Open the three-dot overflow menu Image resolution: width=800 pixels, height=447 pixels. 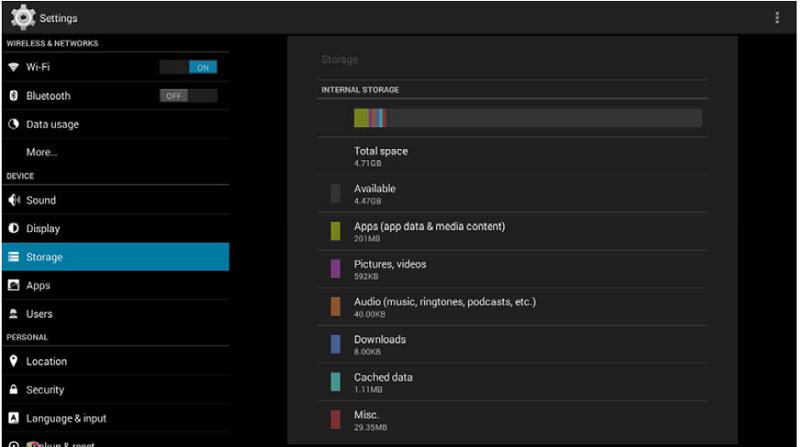[777, 18]
